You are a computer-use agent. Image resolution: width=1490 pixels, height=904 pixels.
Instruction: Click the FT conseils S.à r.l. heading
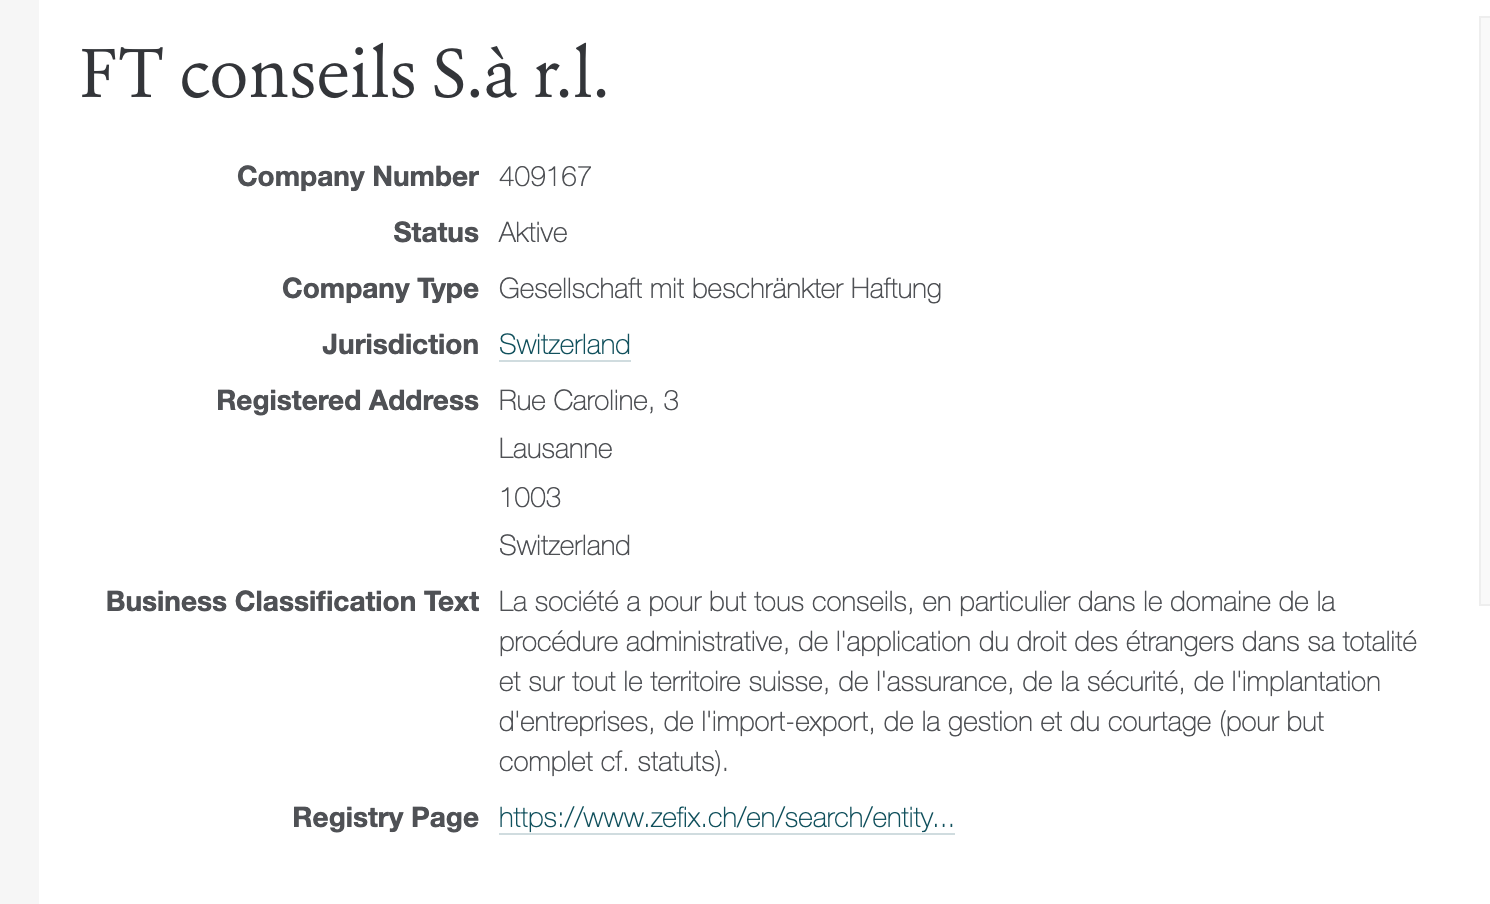pyautogui.click(x=344, y=75)
